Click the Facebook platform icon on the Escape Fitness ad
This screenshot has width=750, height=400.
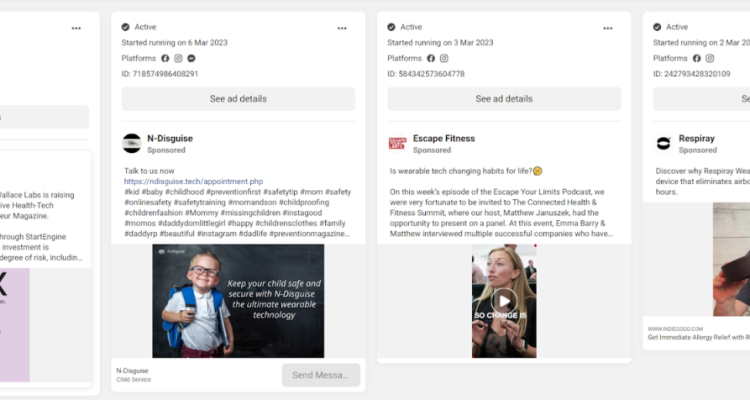click(431, 58)
